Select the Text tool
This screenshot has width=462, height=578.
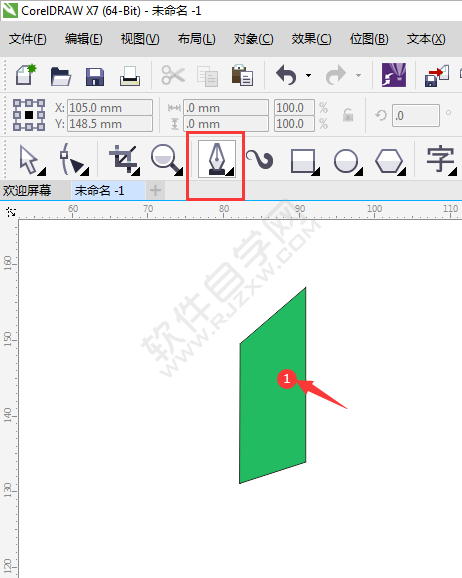click(x=441, y=160)
